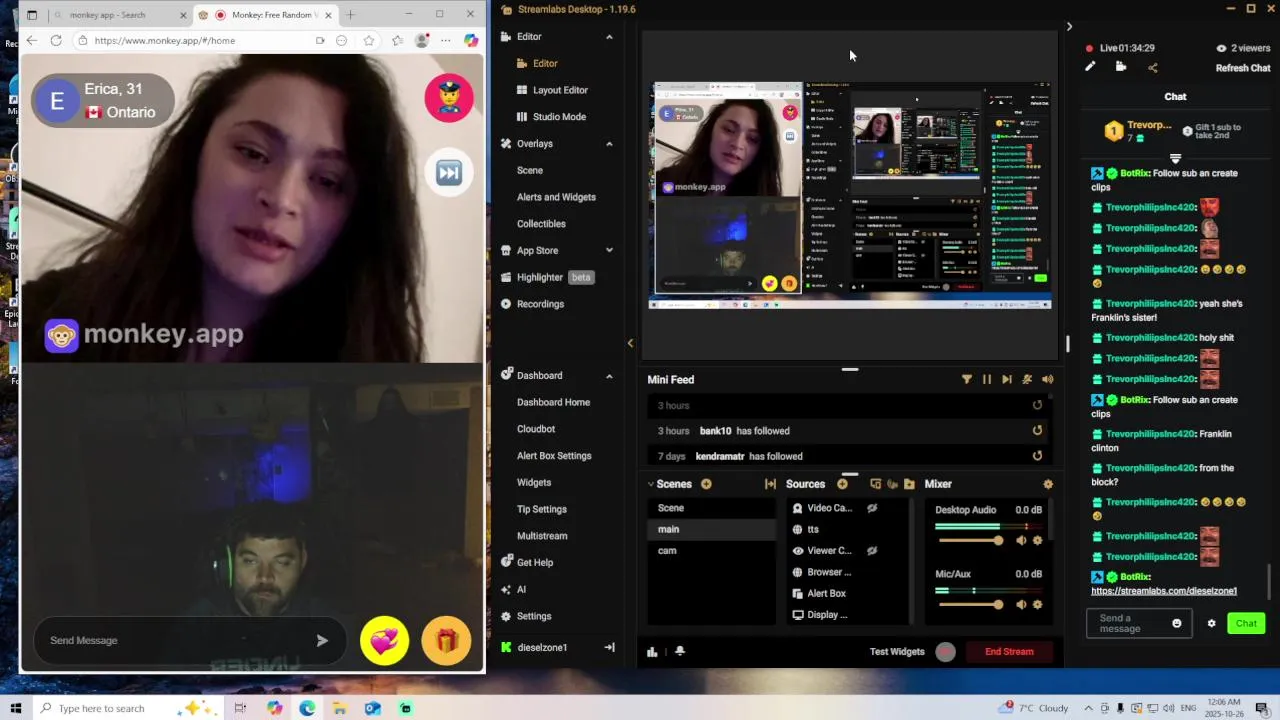Log out using icon beside dieselzone1

coord(609,648)
